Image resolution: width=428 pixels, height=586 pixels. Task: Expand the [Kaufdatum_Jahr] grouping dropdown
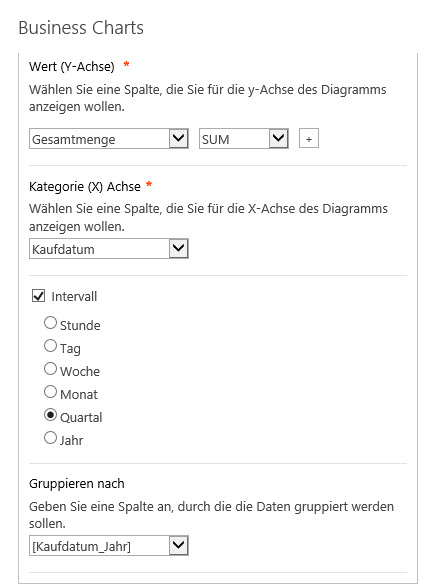point(109,546)
